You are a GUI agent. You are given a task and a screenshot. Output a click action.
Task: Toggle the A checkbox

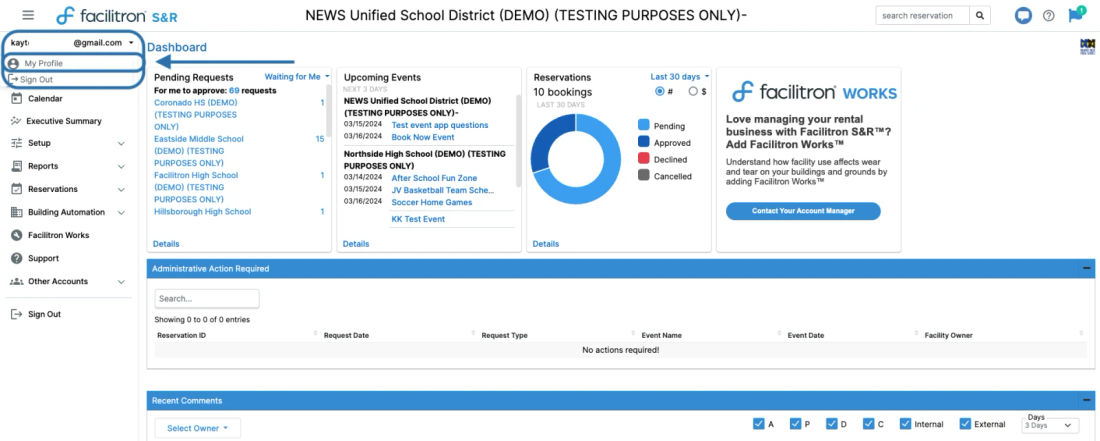pos(758,423)
